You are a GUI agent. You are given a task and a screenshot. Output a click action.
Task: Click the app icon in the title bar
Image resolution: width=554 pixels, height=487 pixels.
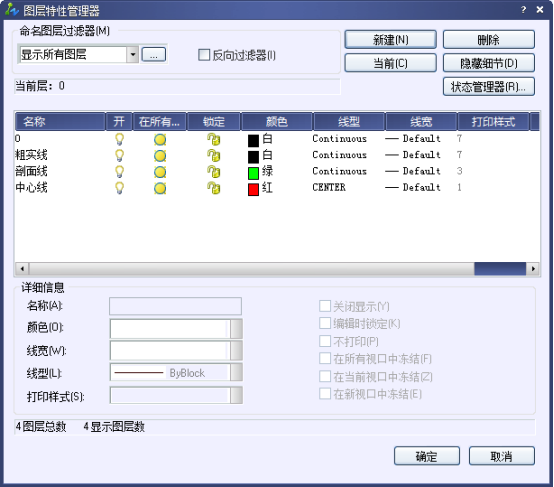[x=12, y=10]
